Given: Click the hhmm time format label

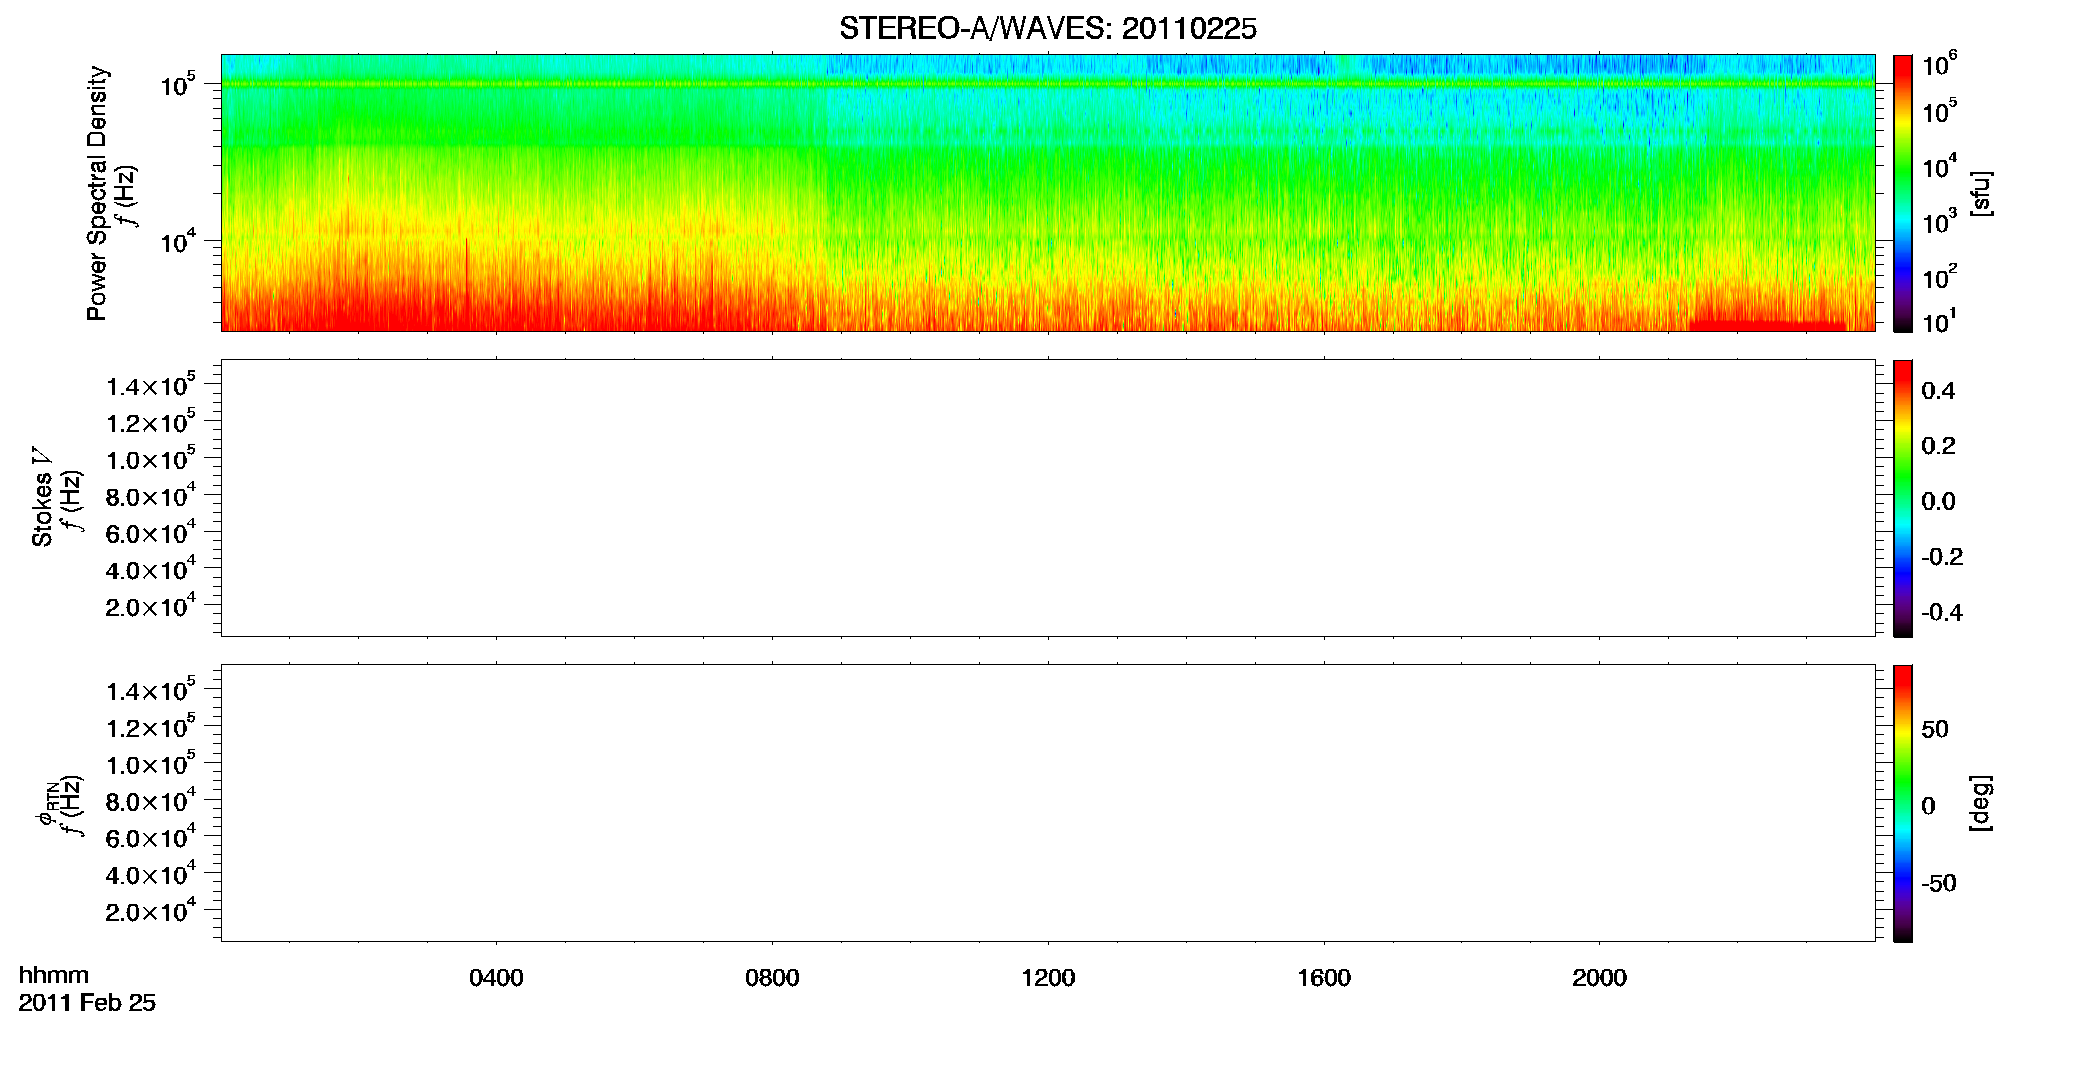Looking at the screenshot, I should pos(54,975).
